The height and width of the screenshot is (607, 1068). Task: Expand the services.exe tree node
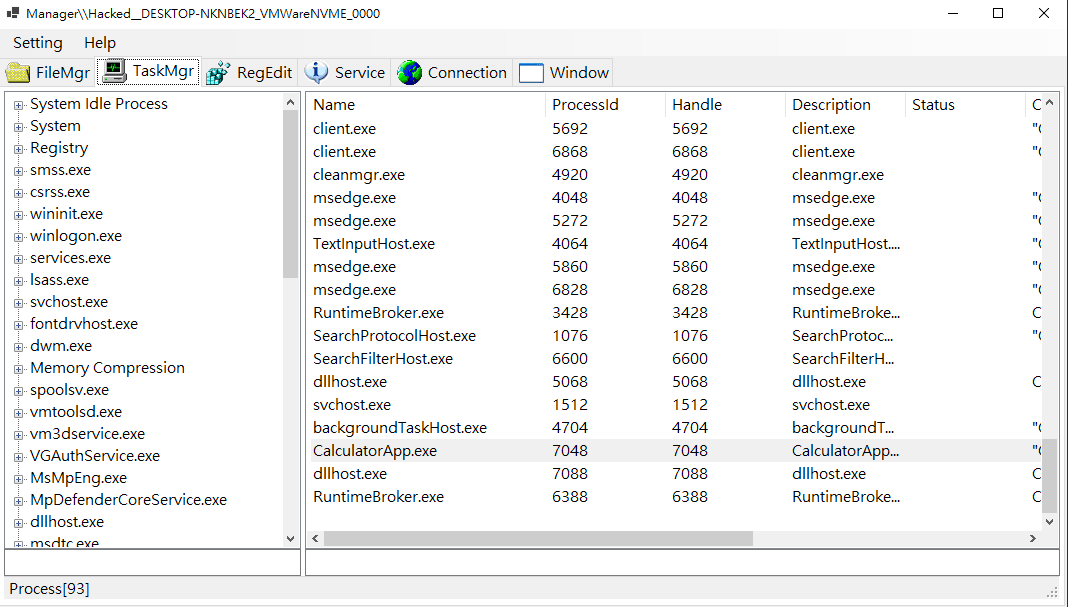pyautogui.click(x=18, y=258)
